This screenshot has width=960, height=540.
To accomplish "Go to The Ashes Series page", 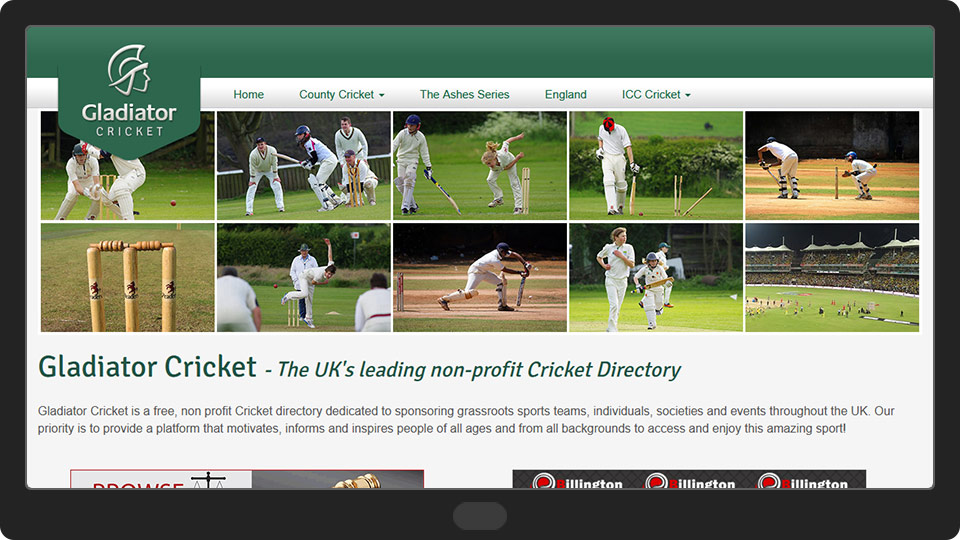I will tap(464, 95).
